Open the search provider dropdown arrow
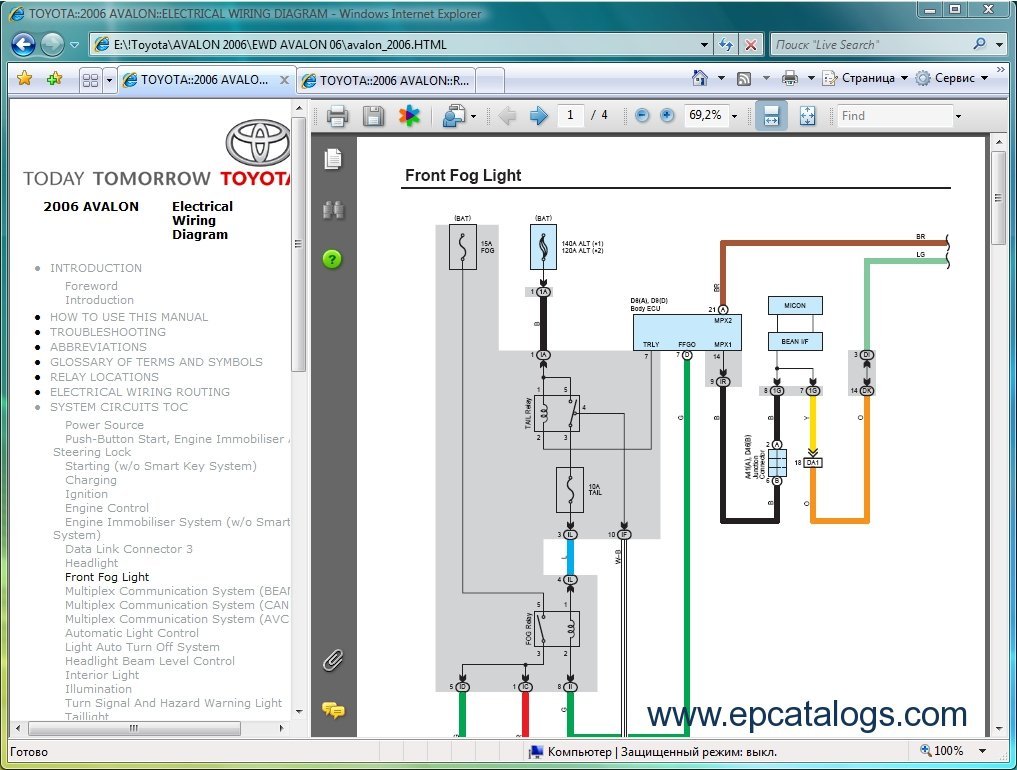Image resolution: width=1017 pixels, height=770 pixels. click(999, 45)
